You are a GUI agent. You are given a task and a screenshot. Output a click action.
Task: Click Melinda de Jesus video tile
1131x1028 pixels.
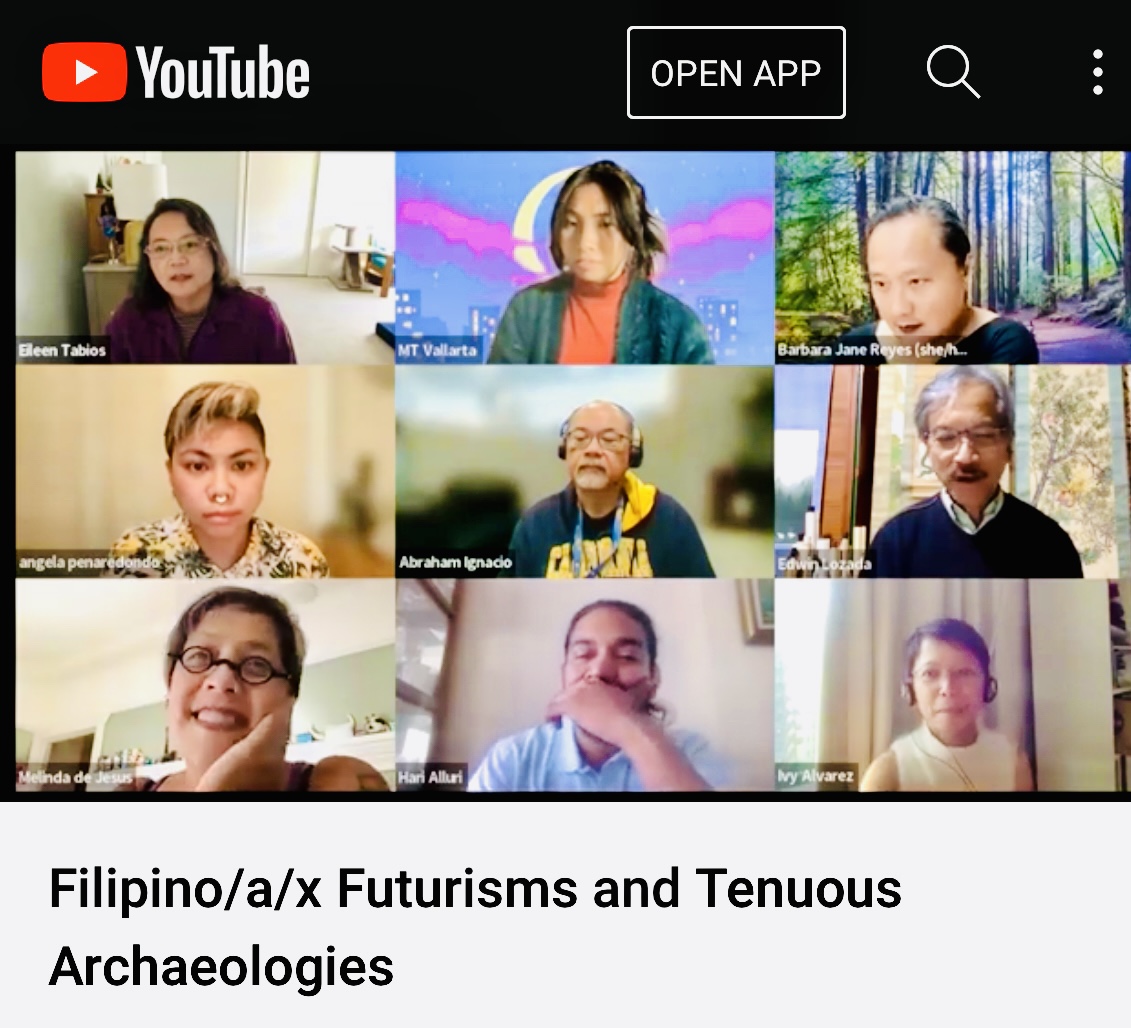(x=205, y=685)
